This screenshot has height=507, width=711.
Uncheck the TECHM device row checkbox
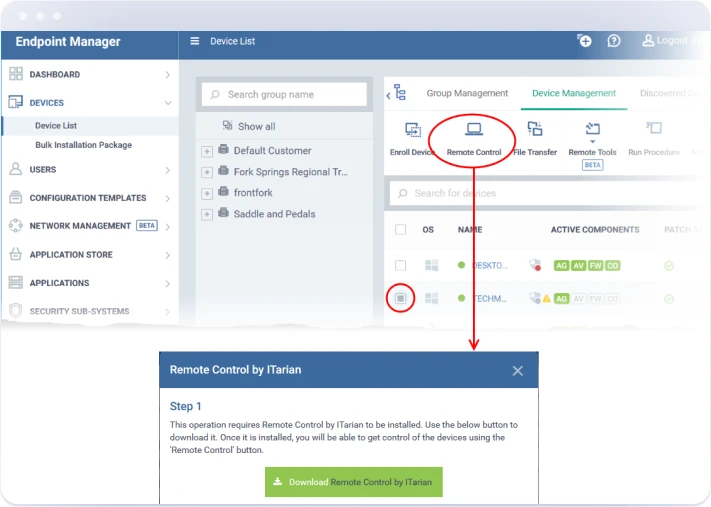point(400,298)
